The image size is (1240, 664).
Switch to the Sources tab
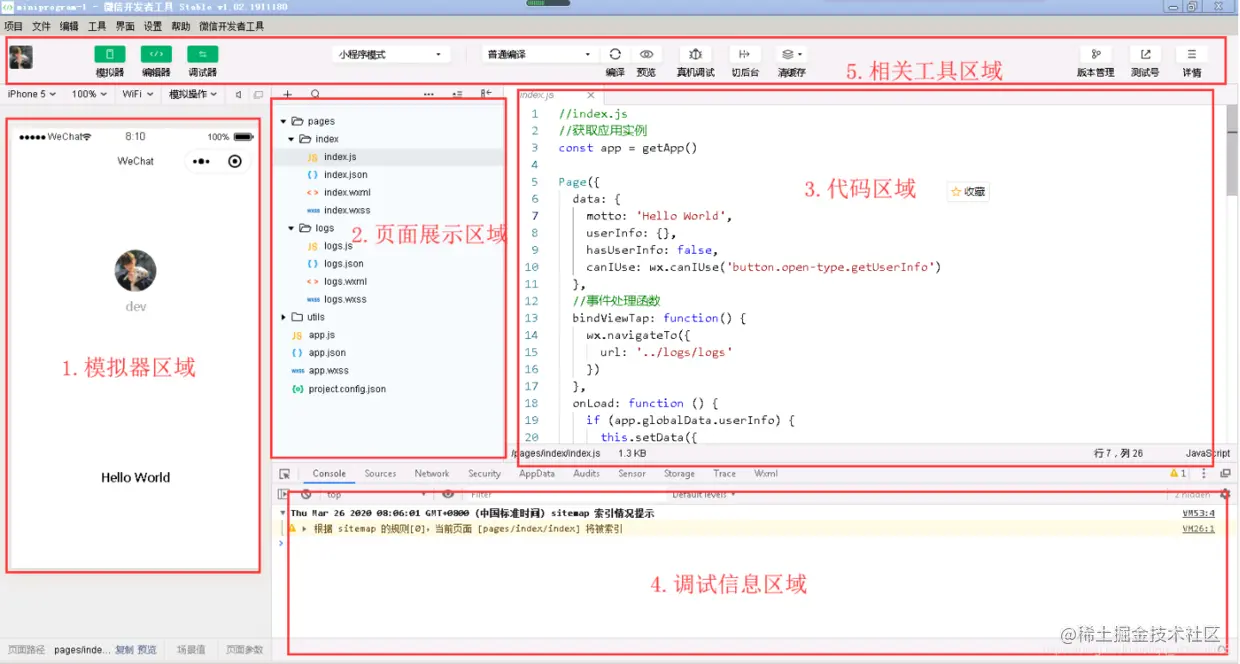[x=380, y=474]
